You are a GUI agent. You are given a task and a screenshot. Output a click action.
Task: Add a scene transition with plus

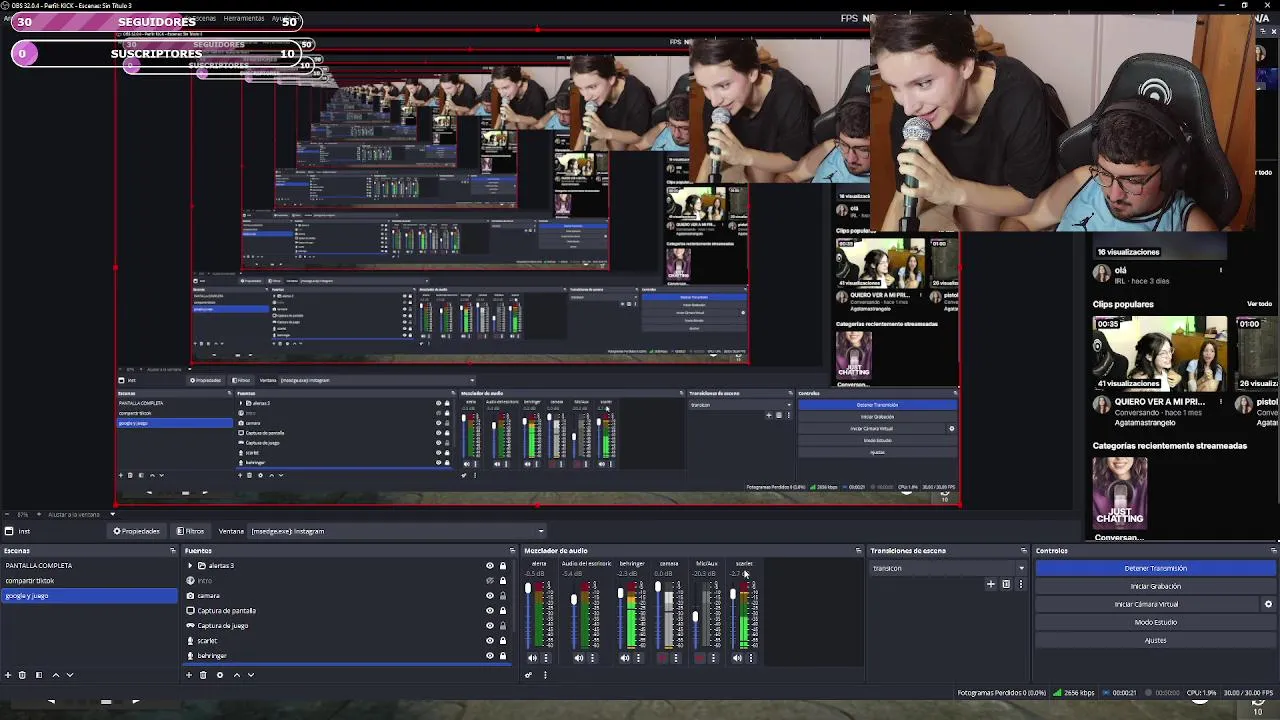[x=991, y=584]
